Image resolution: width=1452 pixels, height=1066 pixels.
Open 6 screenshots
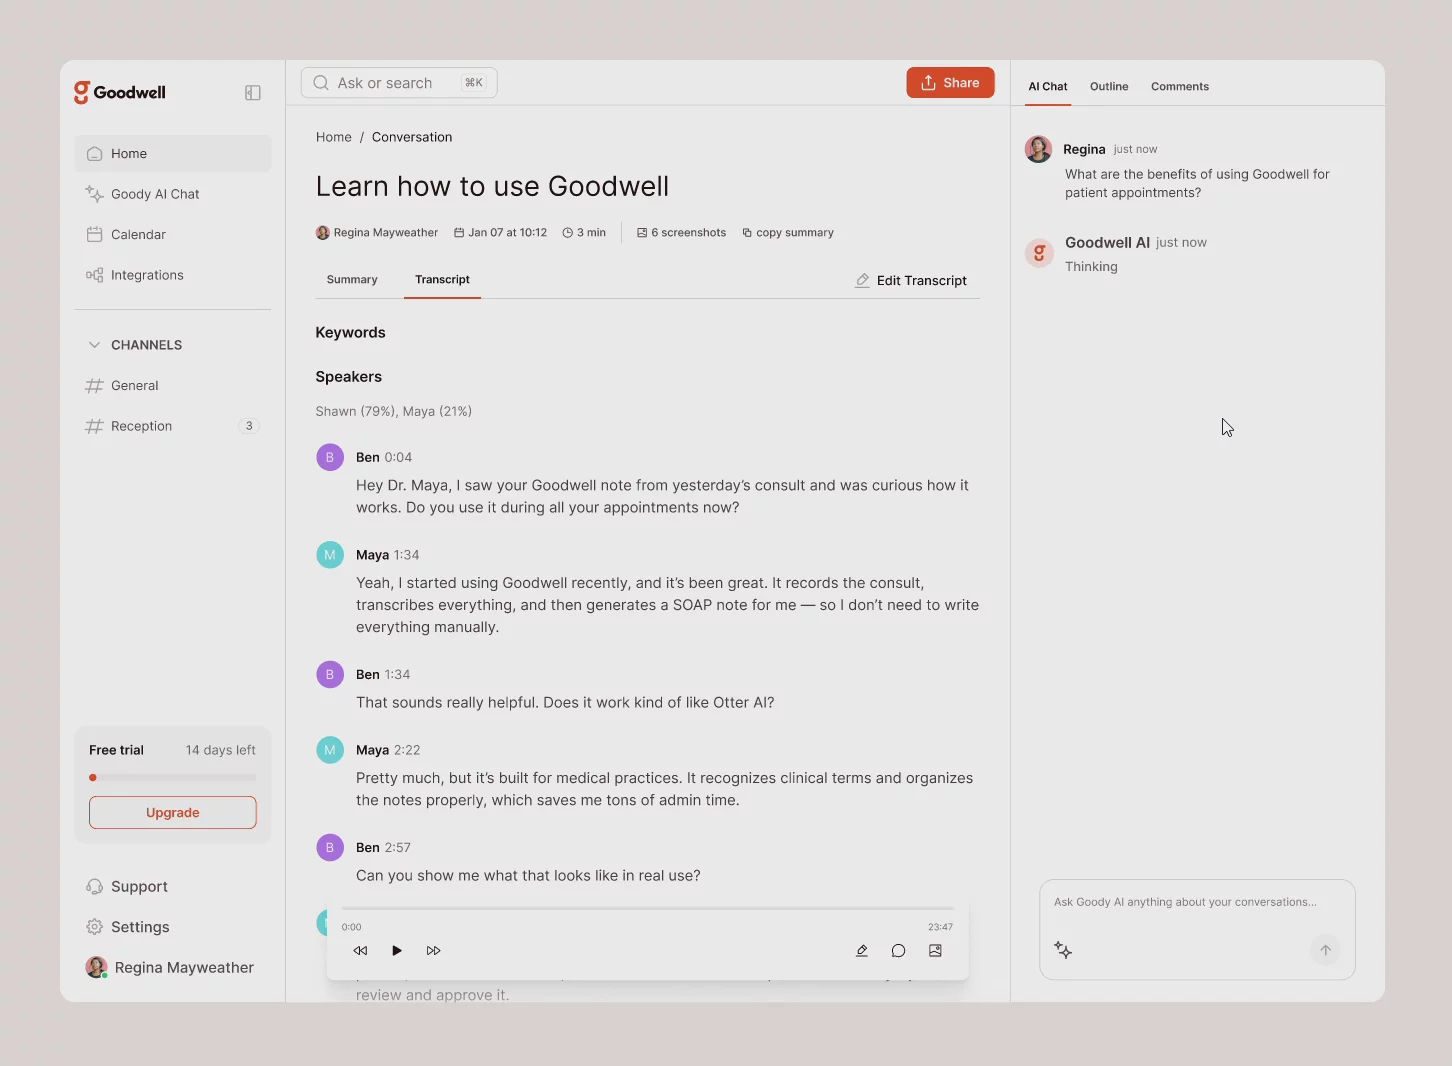pyautogui.click(x=681, y=232)
